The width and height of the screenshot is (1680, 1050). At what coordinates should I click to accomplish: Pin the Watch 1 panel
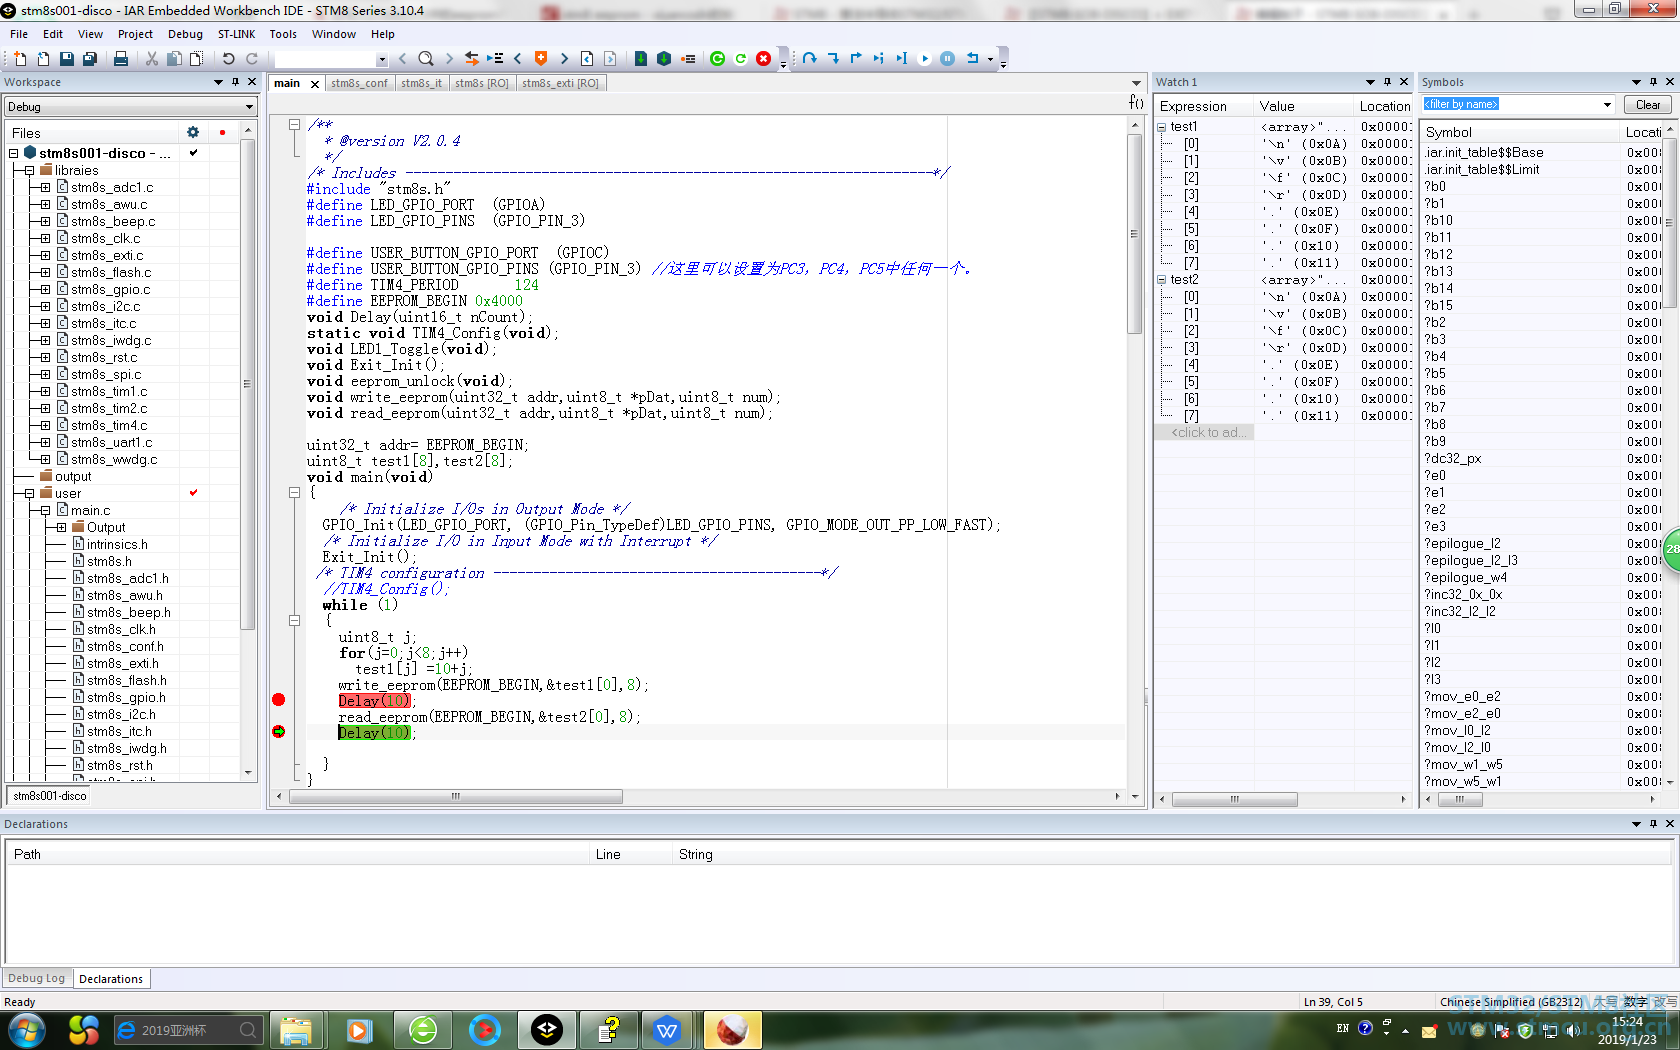coord(1387,82)
